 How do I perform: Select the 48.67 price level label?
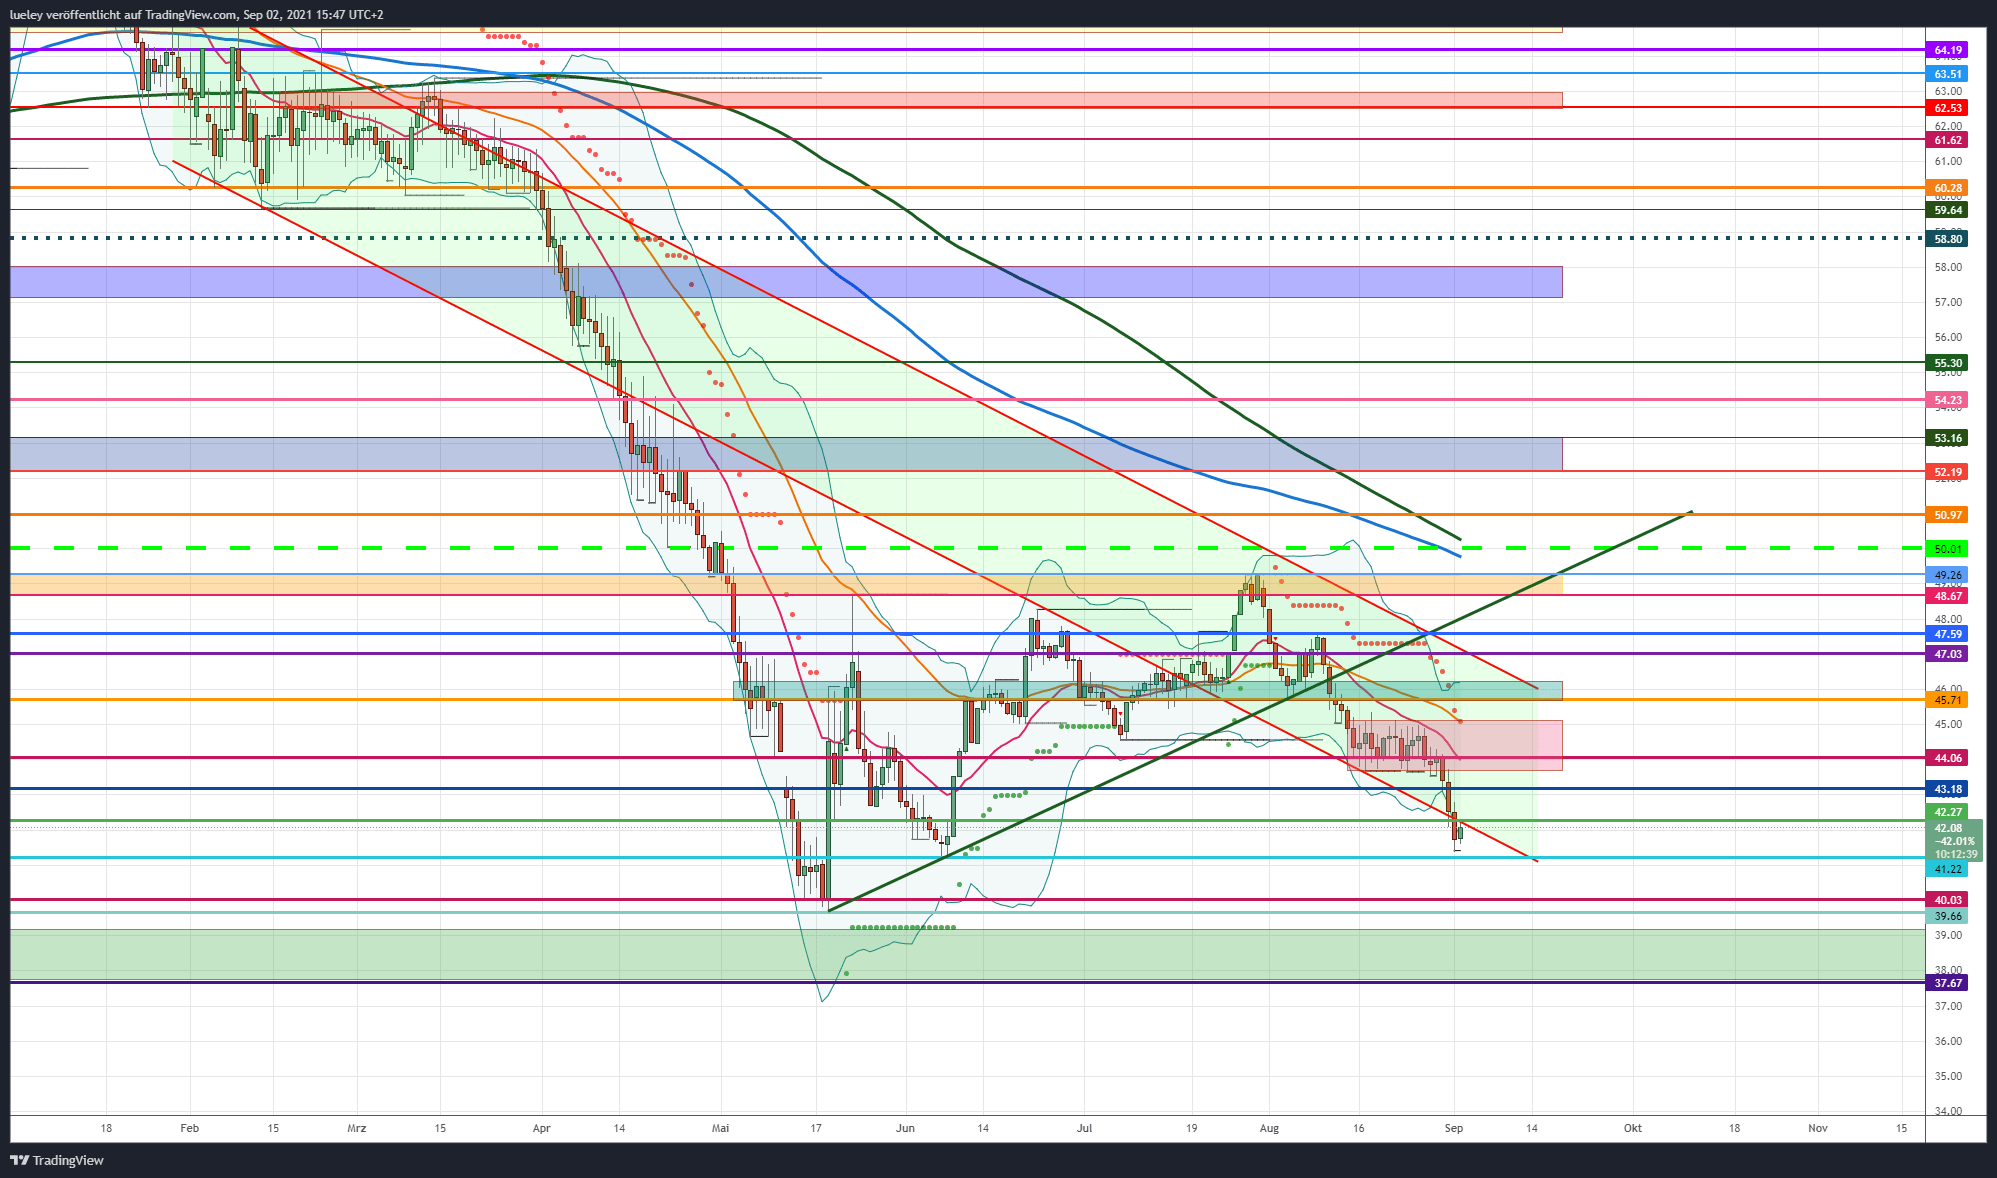point(1947,596)
